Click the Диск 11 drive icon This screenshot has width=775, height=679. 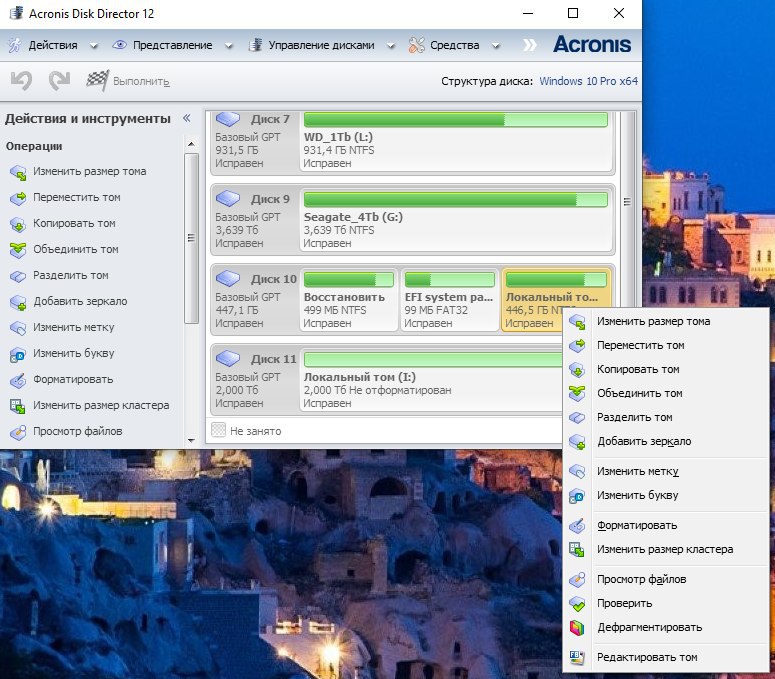(228, 358)
